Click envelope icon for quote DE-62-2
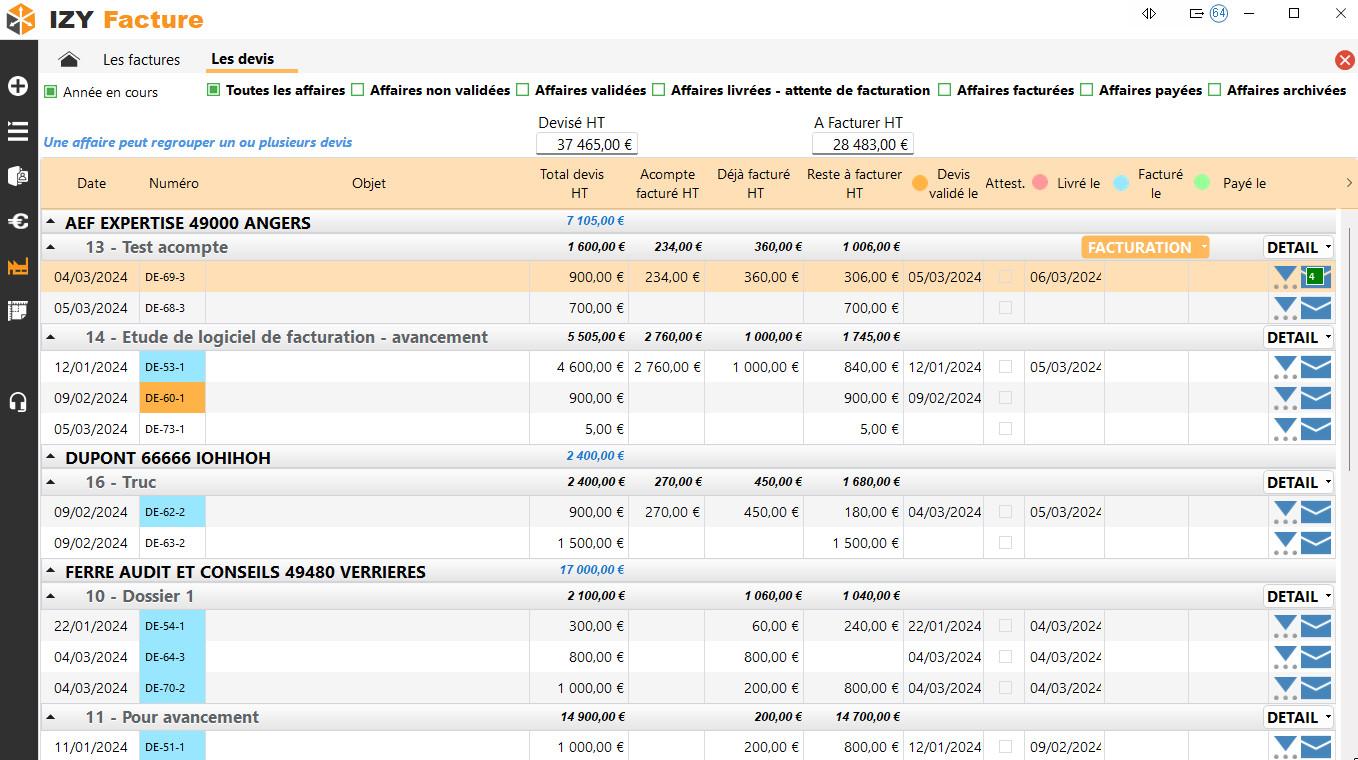The height and width of the screenshot is (760, 1358). 1316,512
